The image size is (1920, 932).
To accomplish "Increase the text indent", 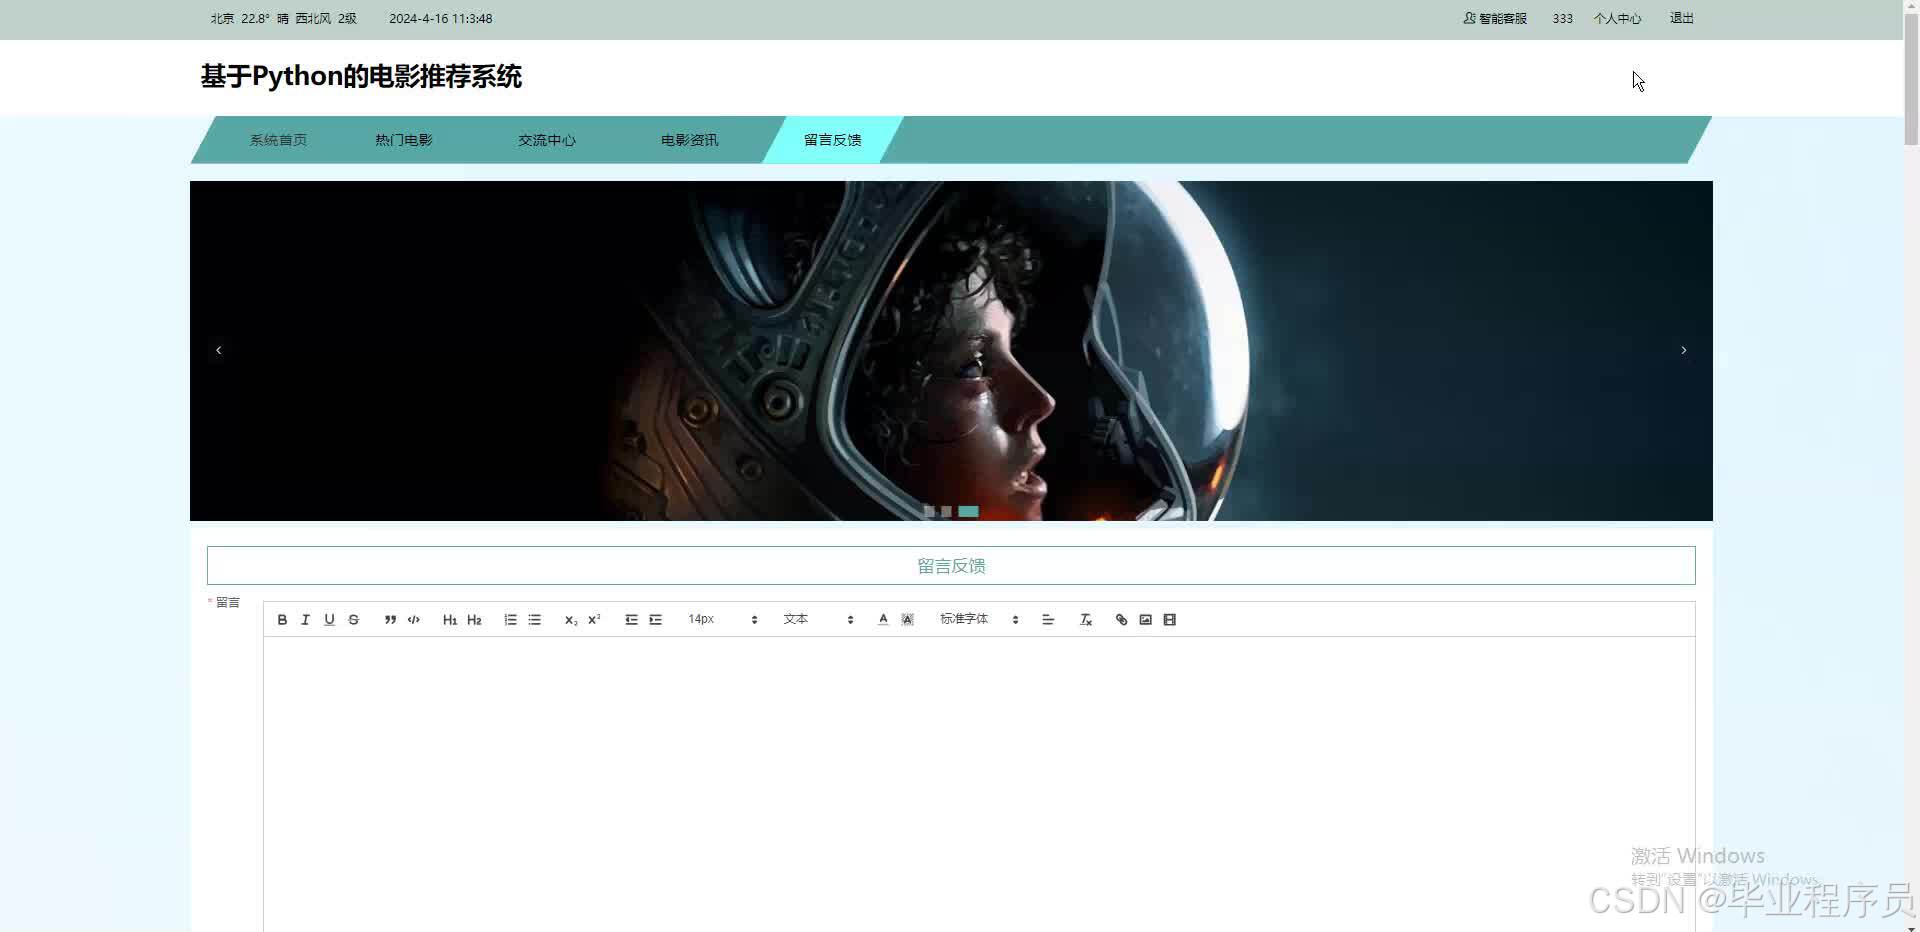I will [x=655, y=620].
